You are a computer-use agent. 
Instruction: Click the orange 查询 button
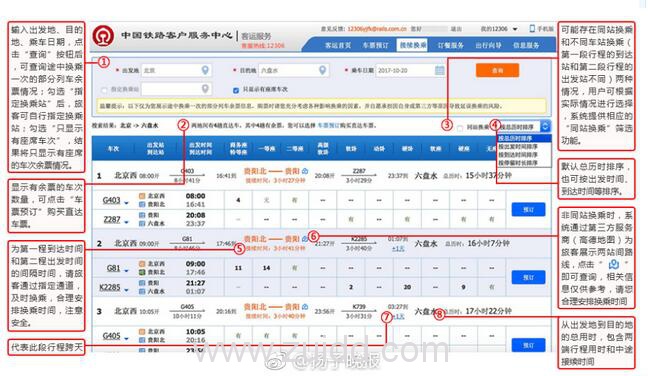tap(497, 70)
